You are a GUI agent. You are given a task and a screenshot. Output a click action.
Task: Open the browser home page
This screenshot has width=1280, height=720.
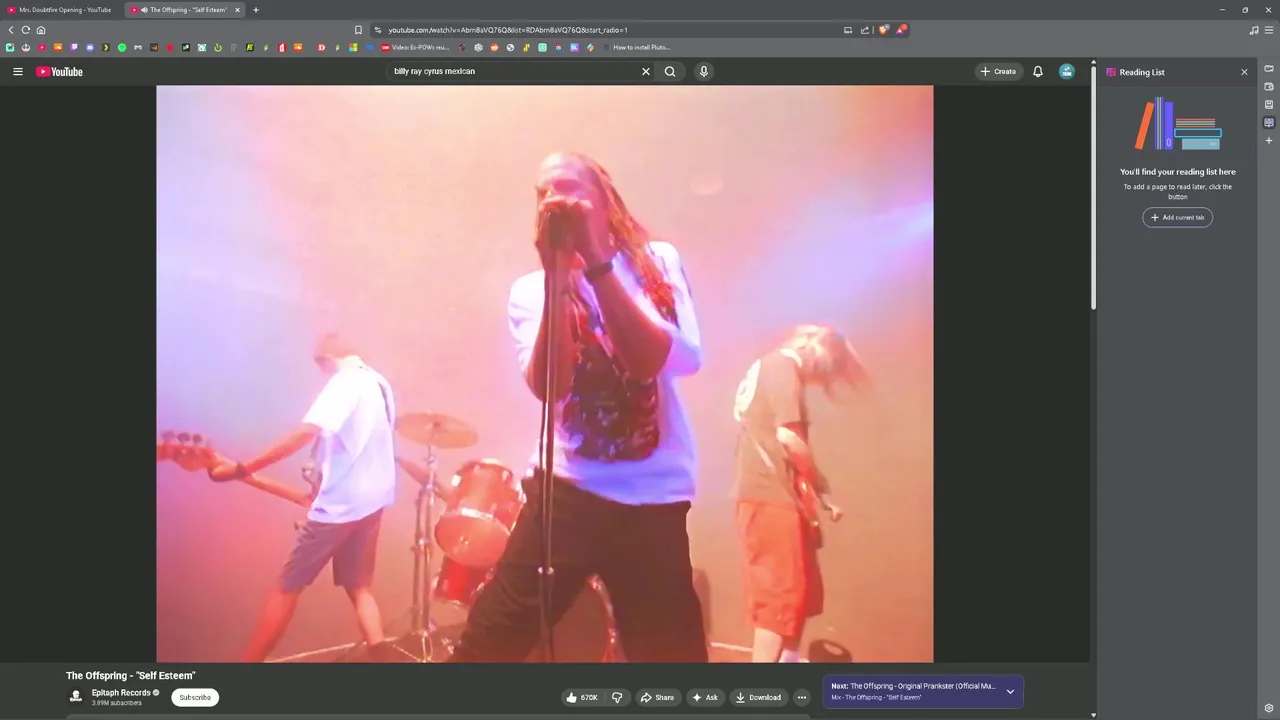41,30
